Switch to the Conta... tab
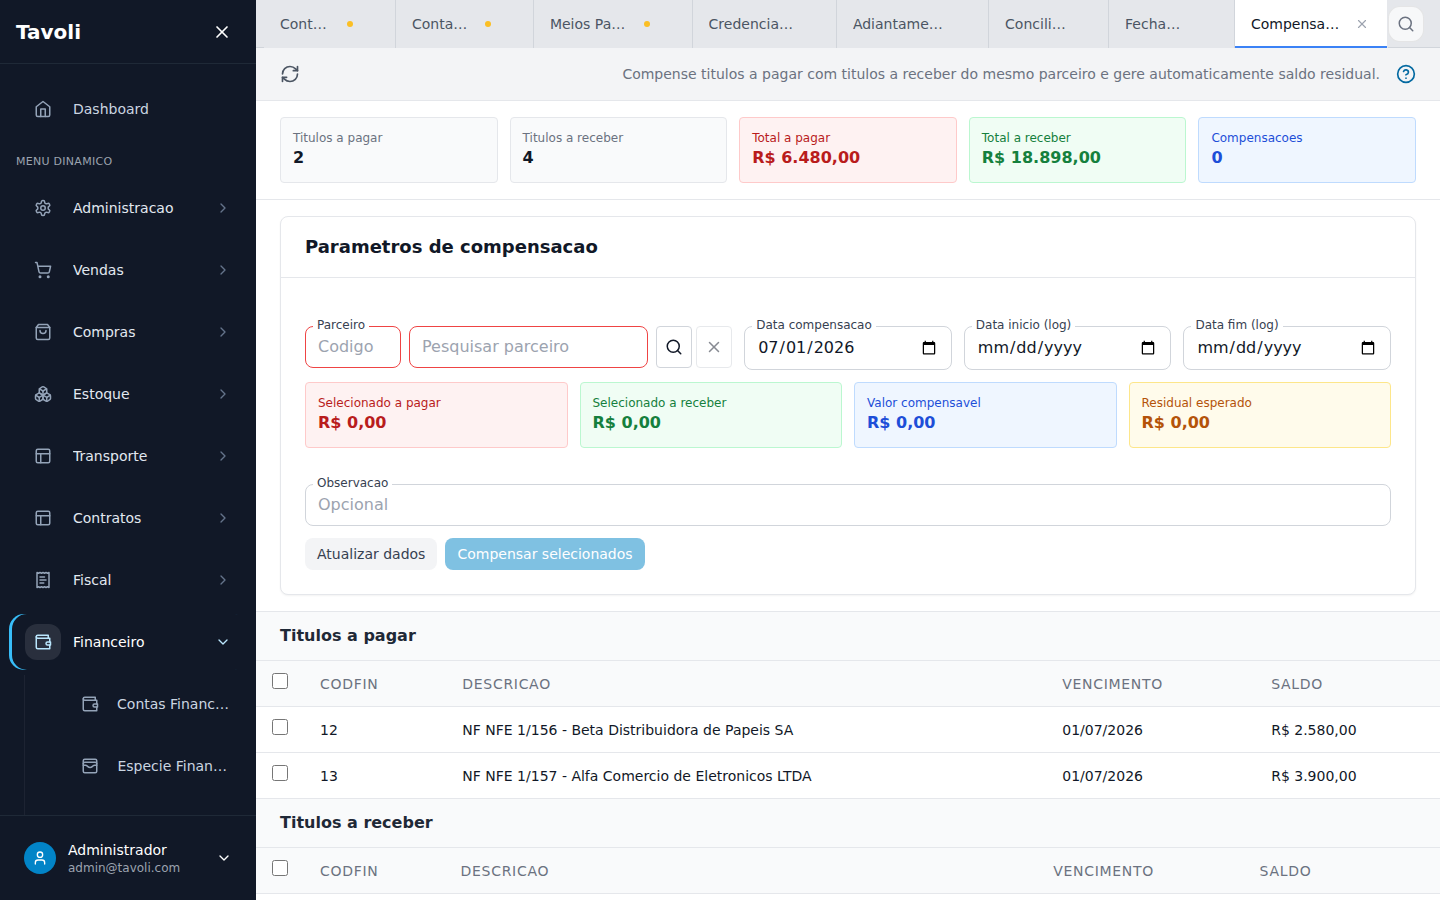This screenshot has height=900, width=1440. coord(464,24)
